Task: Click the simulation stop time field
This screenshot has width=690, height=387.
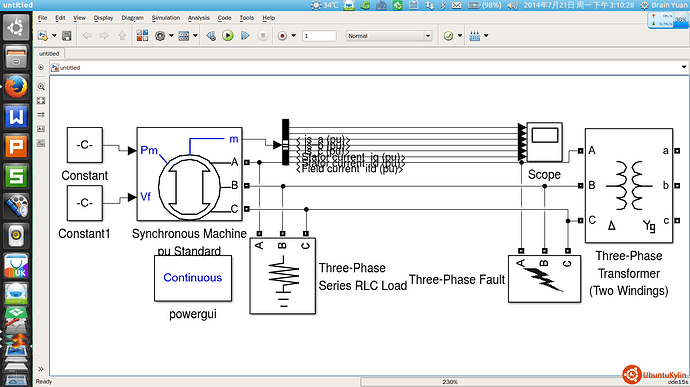Action: [x=319, y=36]
